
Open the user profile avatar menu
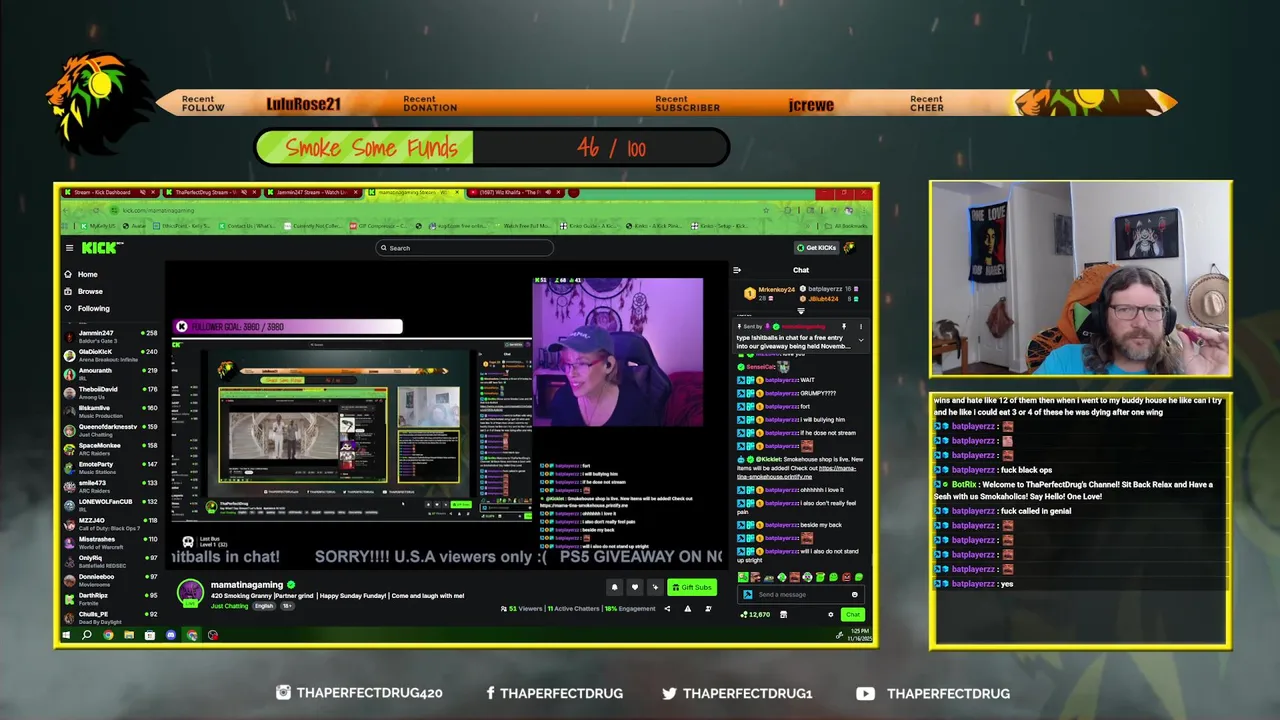coord(849,248)
